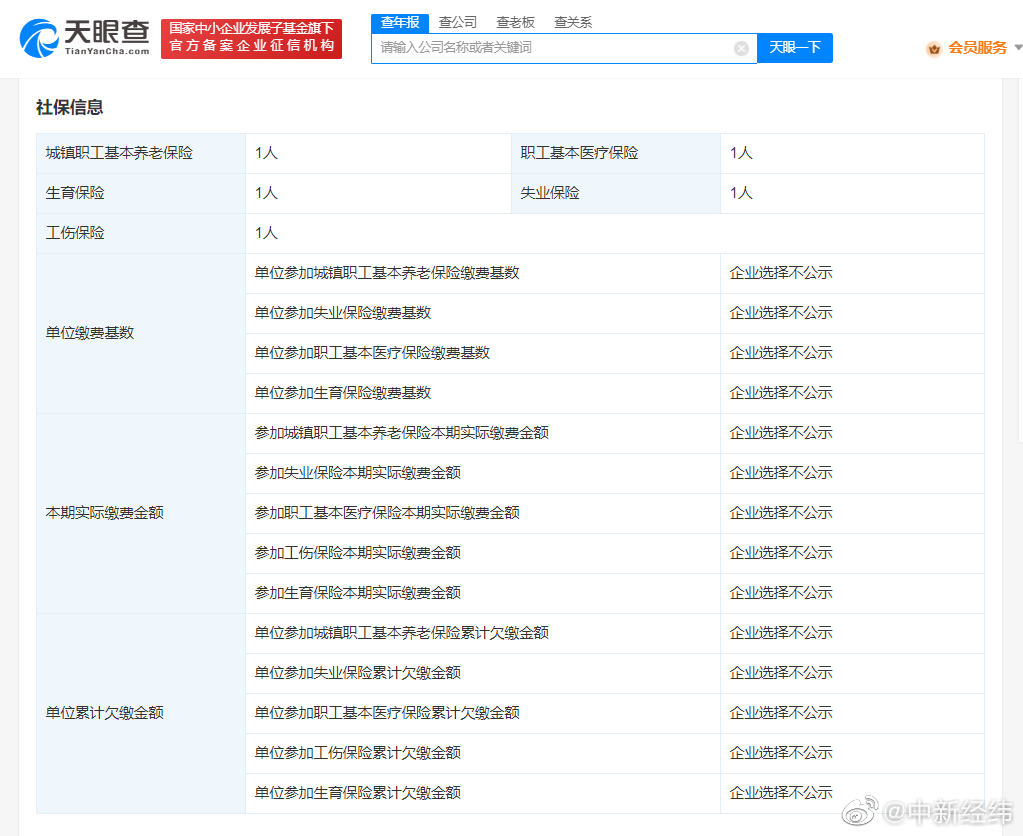Select the 城镇职工基本养老保险 cell
The height and width of the screenshot is (836, 1023).
click(x=141, y=153)
